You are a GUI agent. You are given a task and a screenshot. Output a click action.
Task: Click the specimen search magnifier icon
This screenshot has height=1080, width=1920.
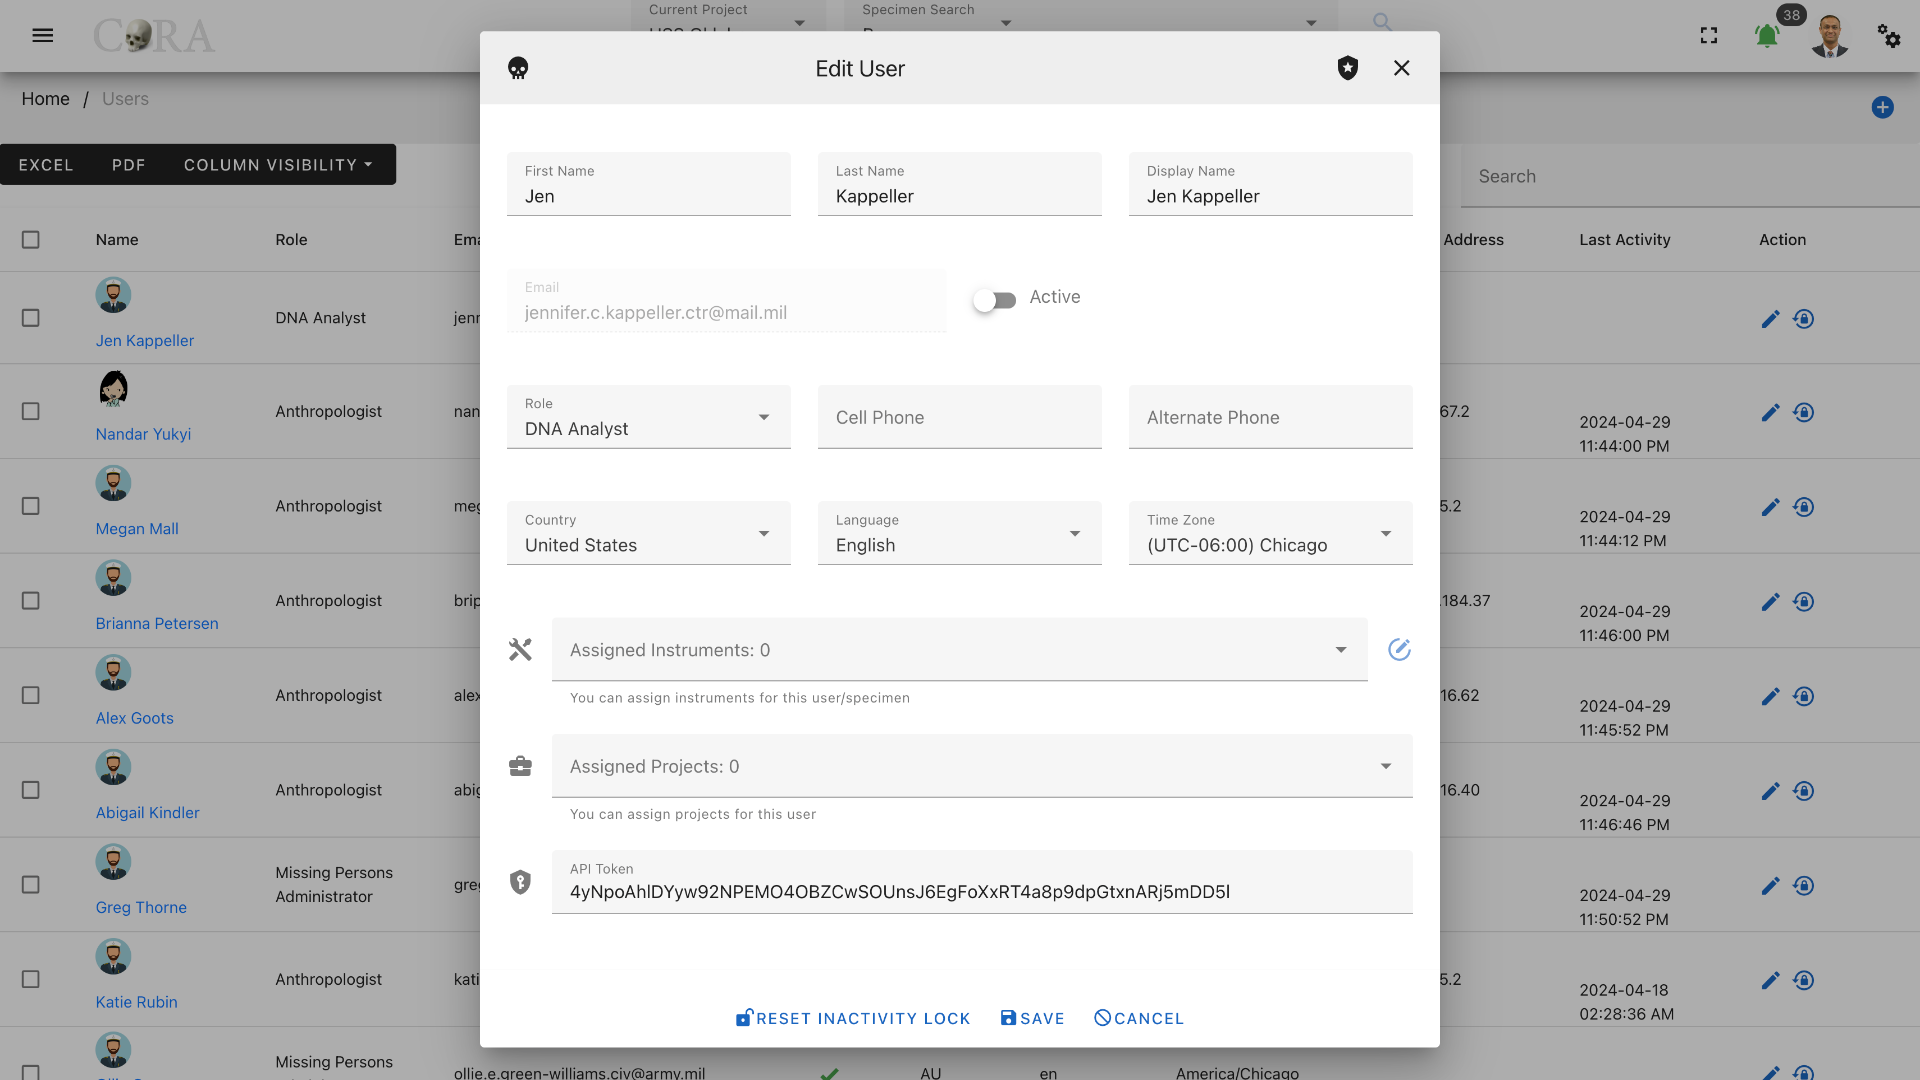[1382, 21]
